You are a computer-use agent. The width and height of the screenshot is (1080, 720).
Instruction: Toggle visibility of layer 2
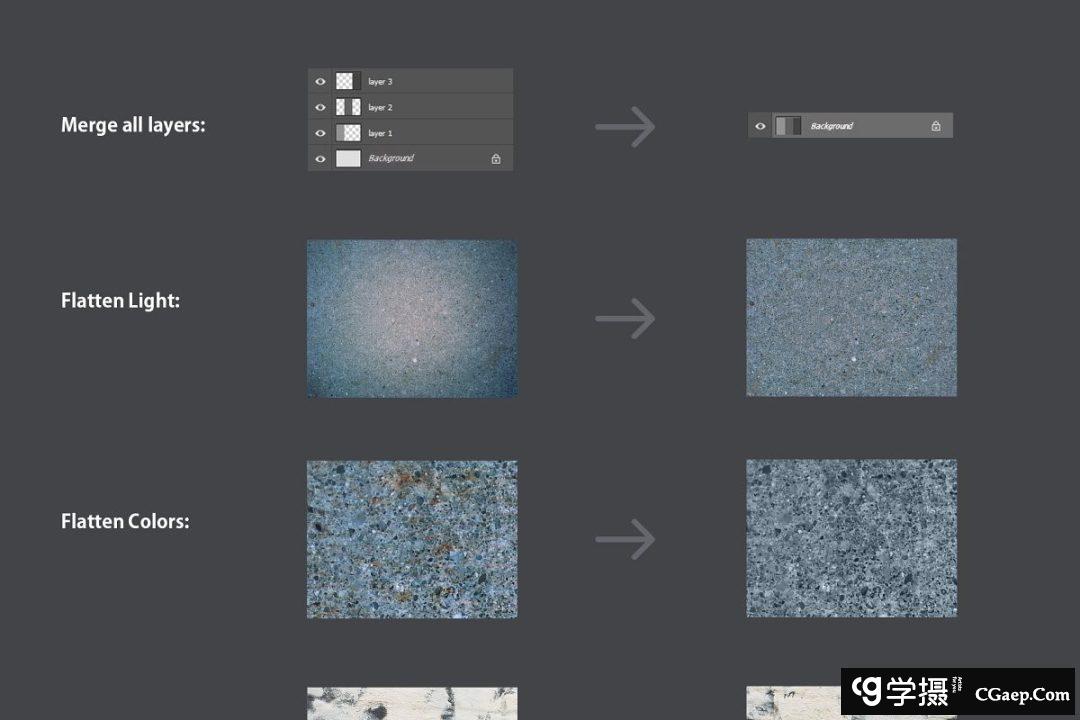tap(321, 107)
